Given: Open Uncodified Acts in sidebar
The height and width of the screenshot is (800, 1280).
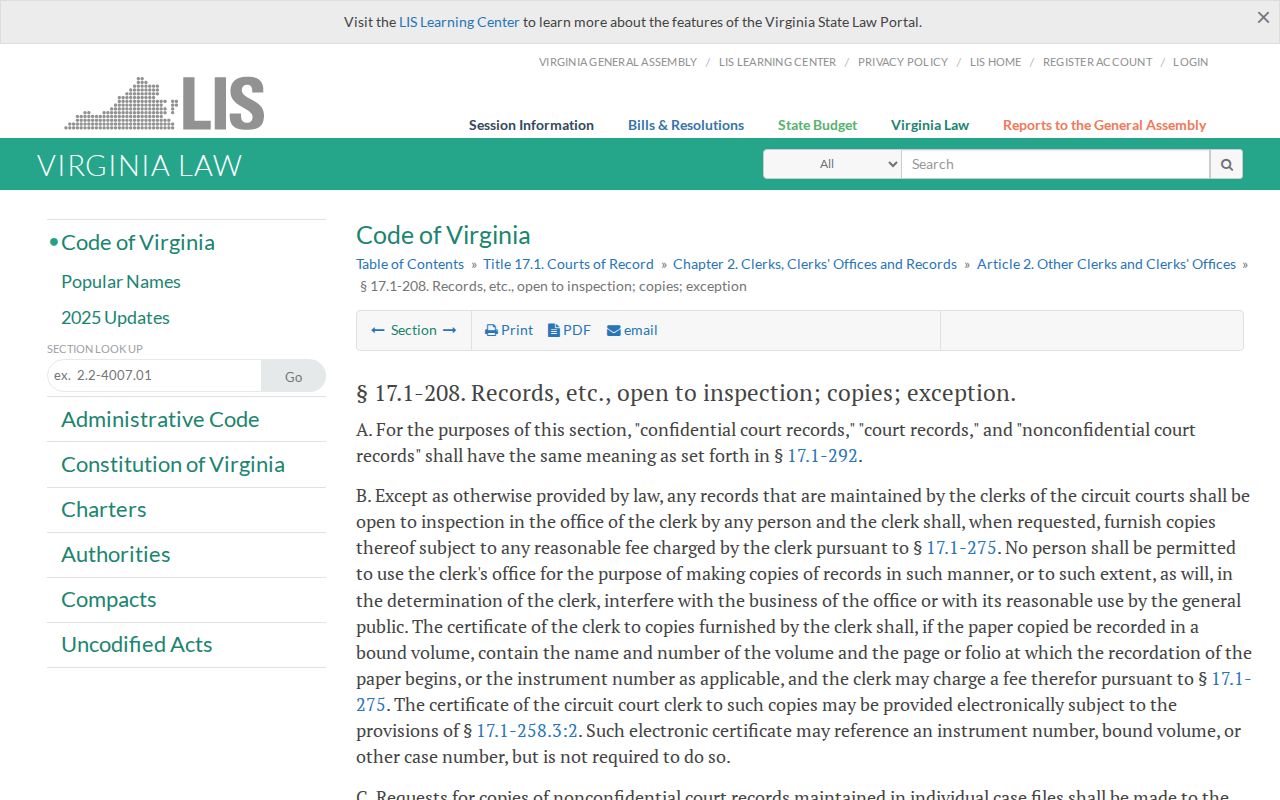Looking at the screenshot, I should tap(137, 645).
